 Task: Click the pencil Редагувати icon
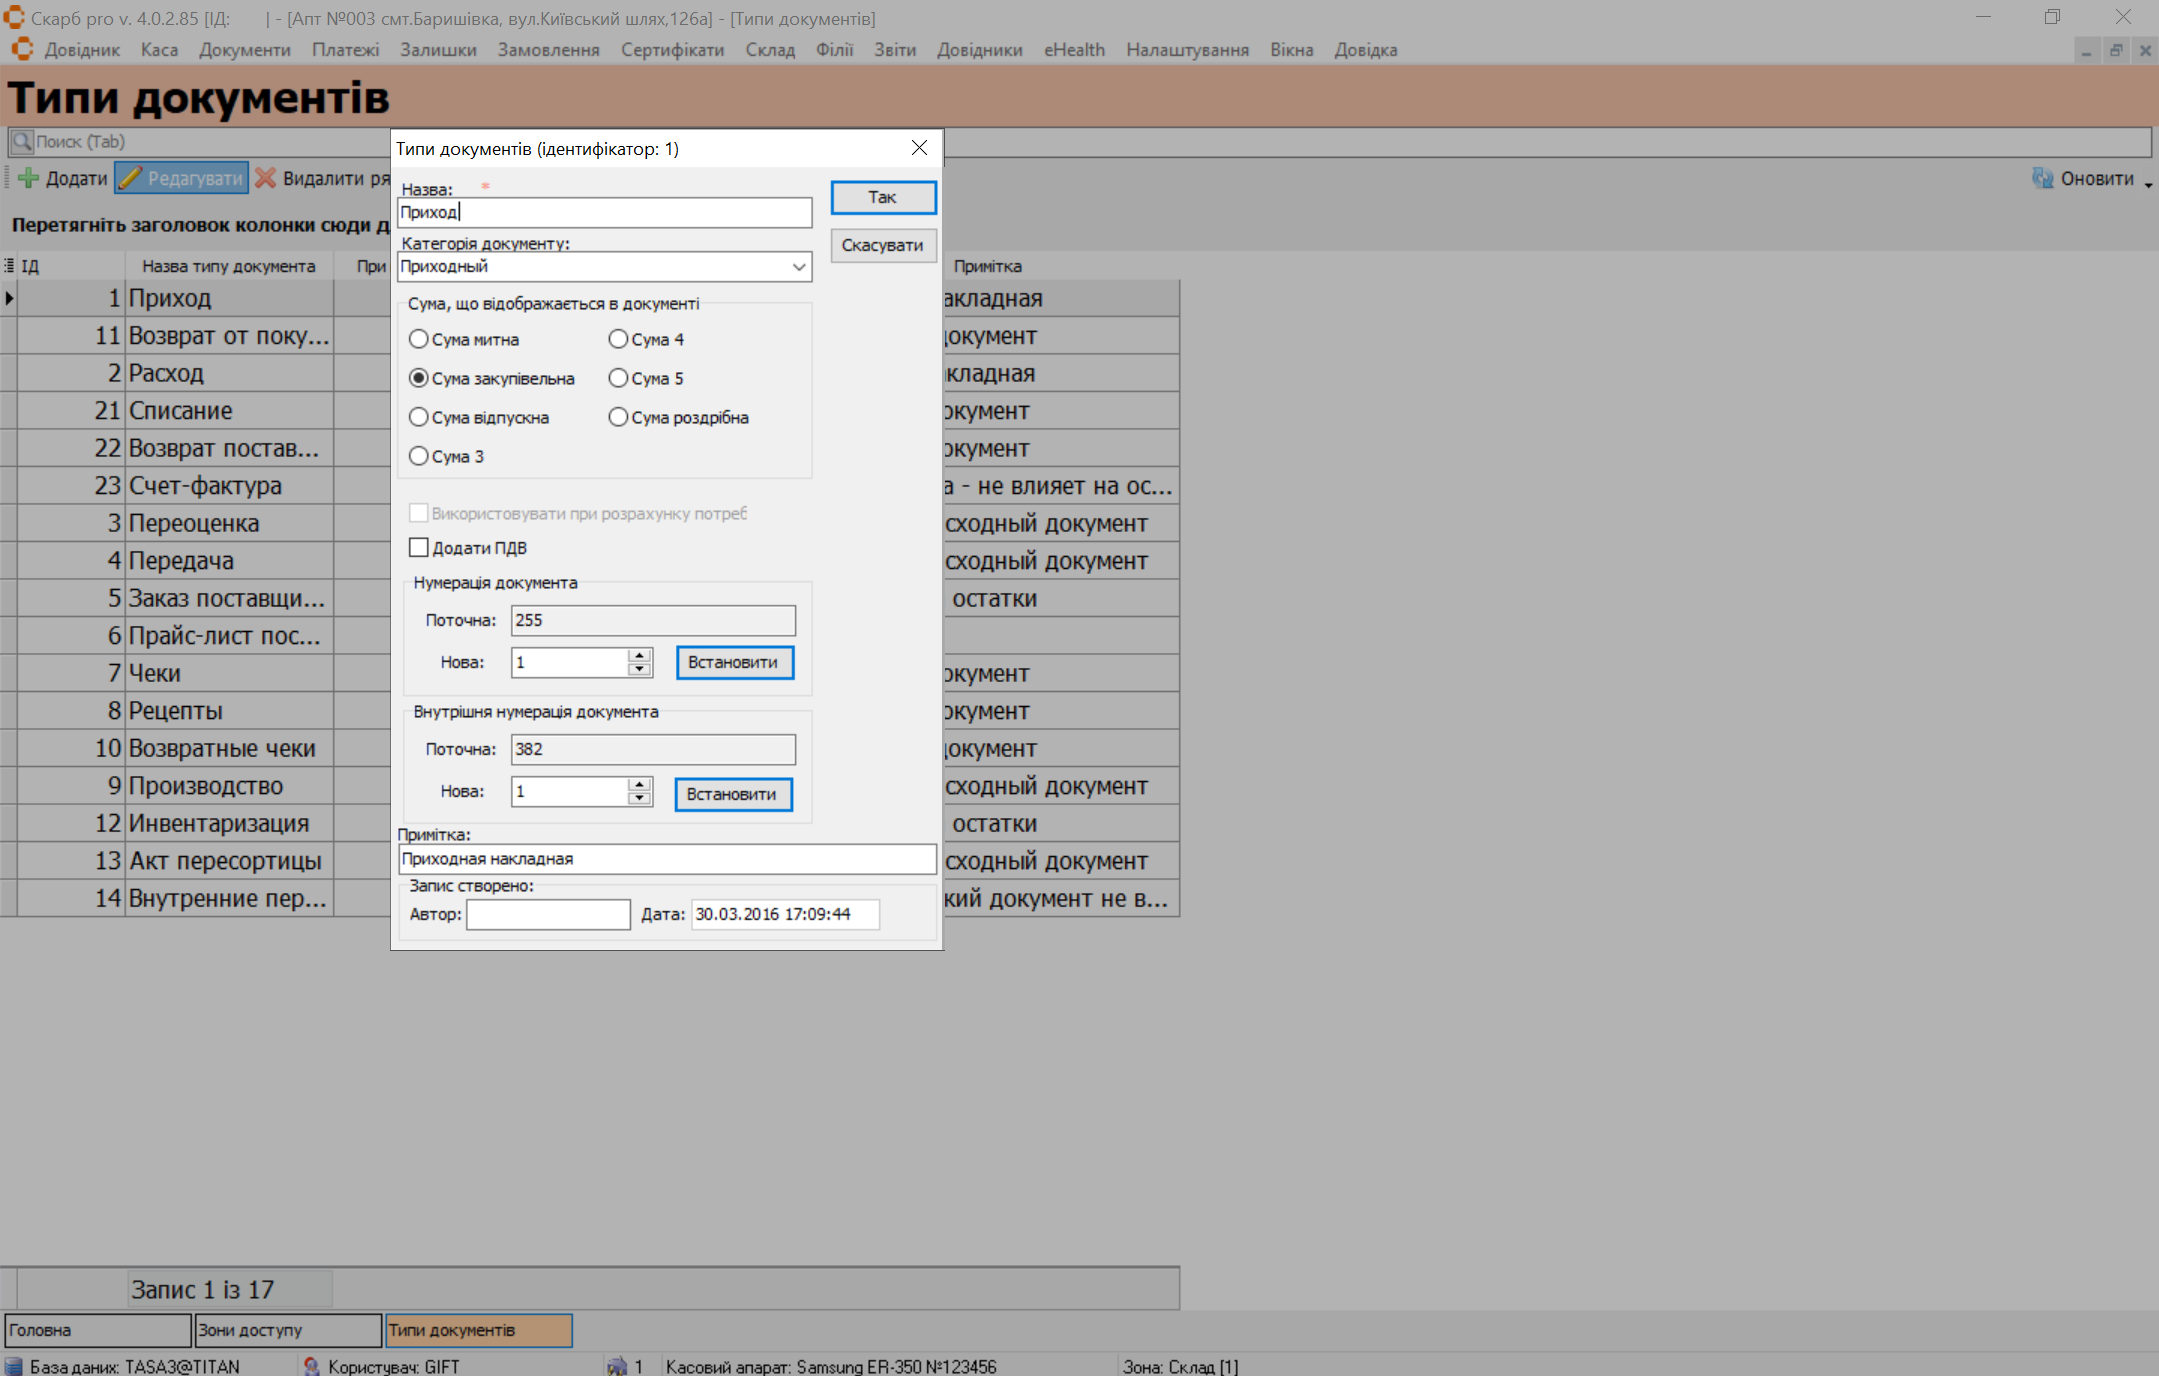[130, 178]
